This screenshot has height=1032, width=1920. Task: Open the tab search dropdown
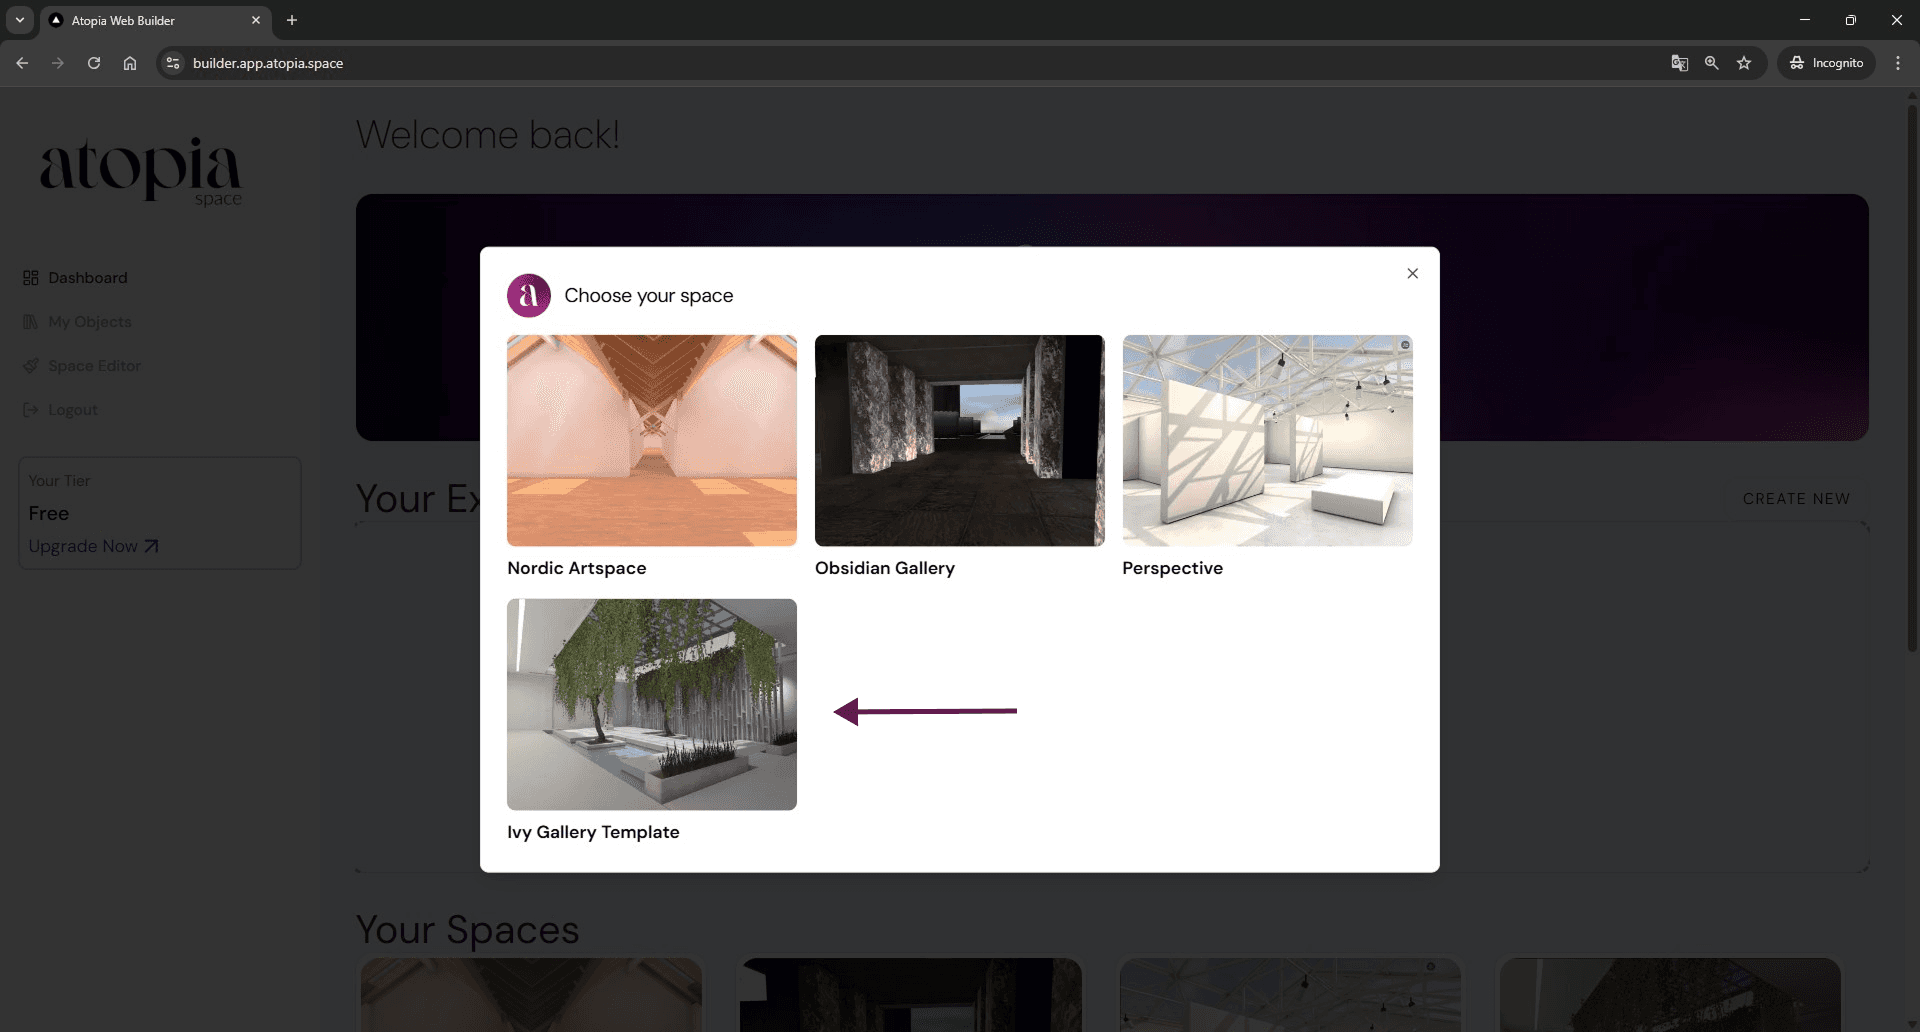(x=20, y=20)
